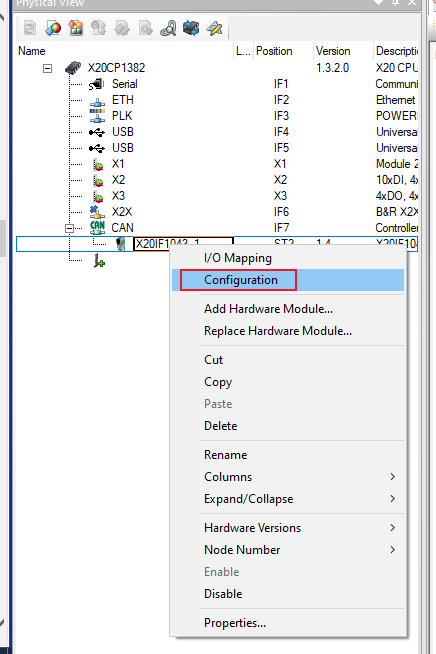Image resolution: width=436 pixels, height=654 pixels.
Task: Collapse the X20CP1382 tree node
Action: tap(48, 68)
